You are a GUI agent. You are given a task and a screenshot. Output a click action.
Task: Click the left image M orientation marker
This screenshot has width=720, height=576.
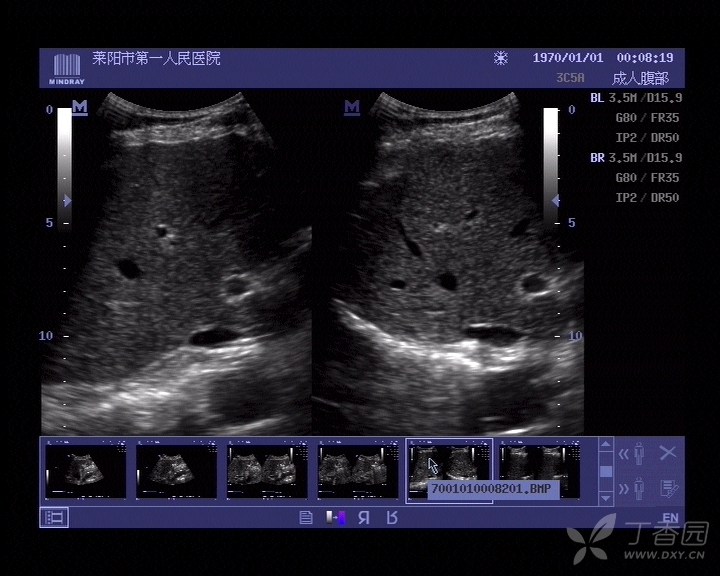click(80, 107)
